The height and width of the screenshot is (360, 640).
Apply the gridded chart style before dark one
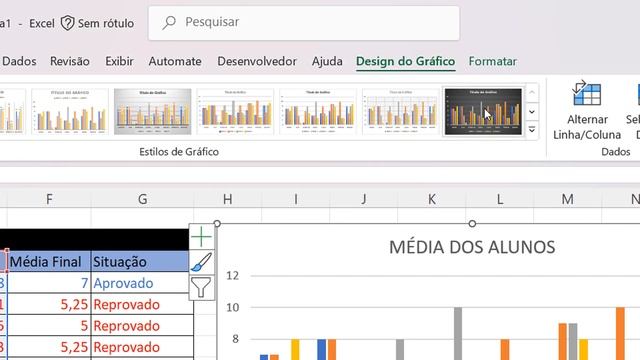tap(400, 111)
